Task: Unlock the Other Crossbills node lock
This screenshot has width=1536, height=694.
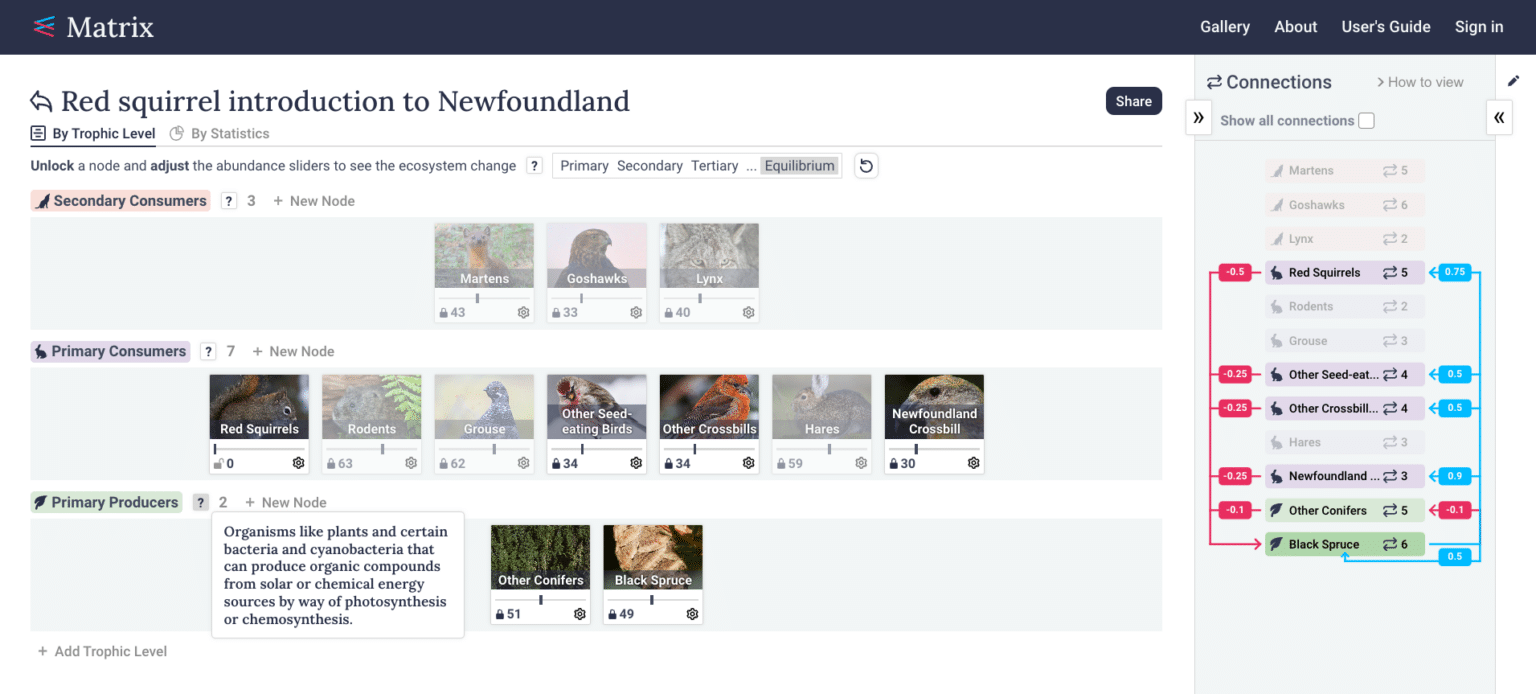Action: pyautogui.click(x=668, y=464)
